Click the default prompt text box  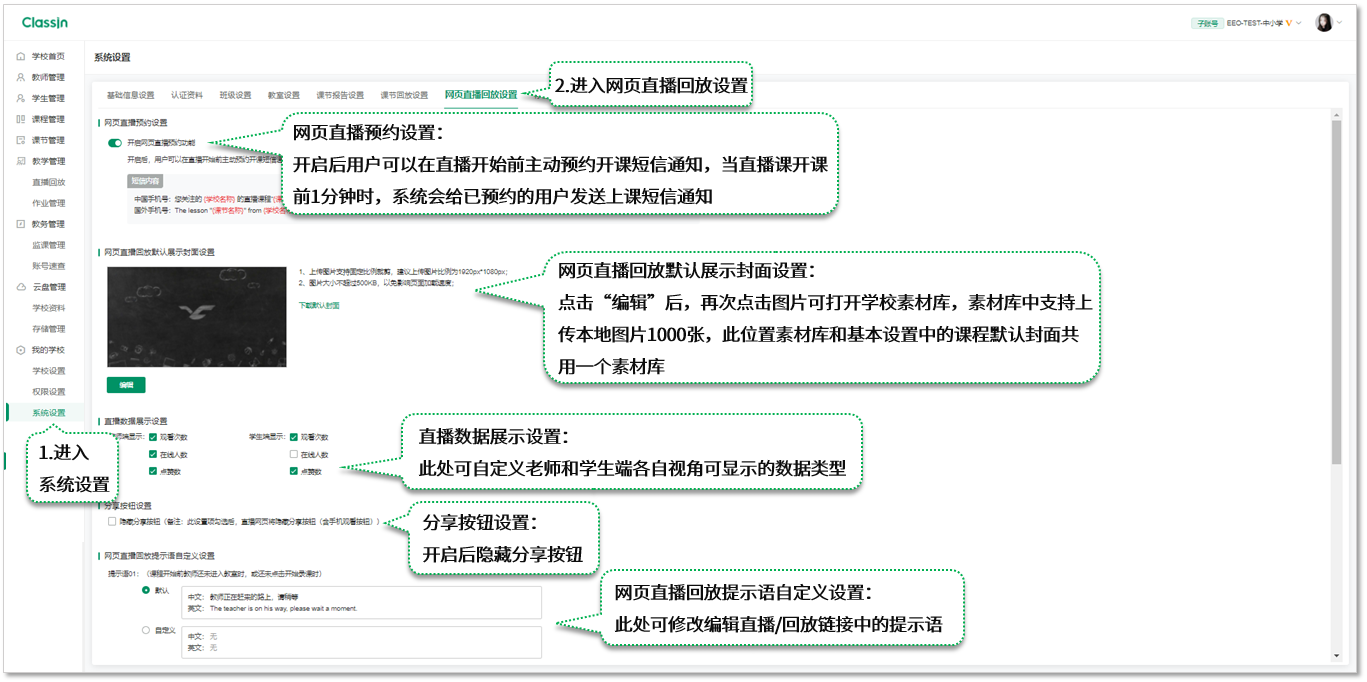(x=362, y=602)
